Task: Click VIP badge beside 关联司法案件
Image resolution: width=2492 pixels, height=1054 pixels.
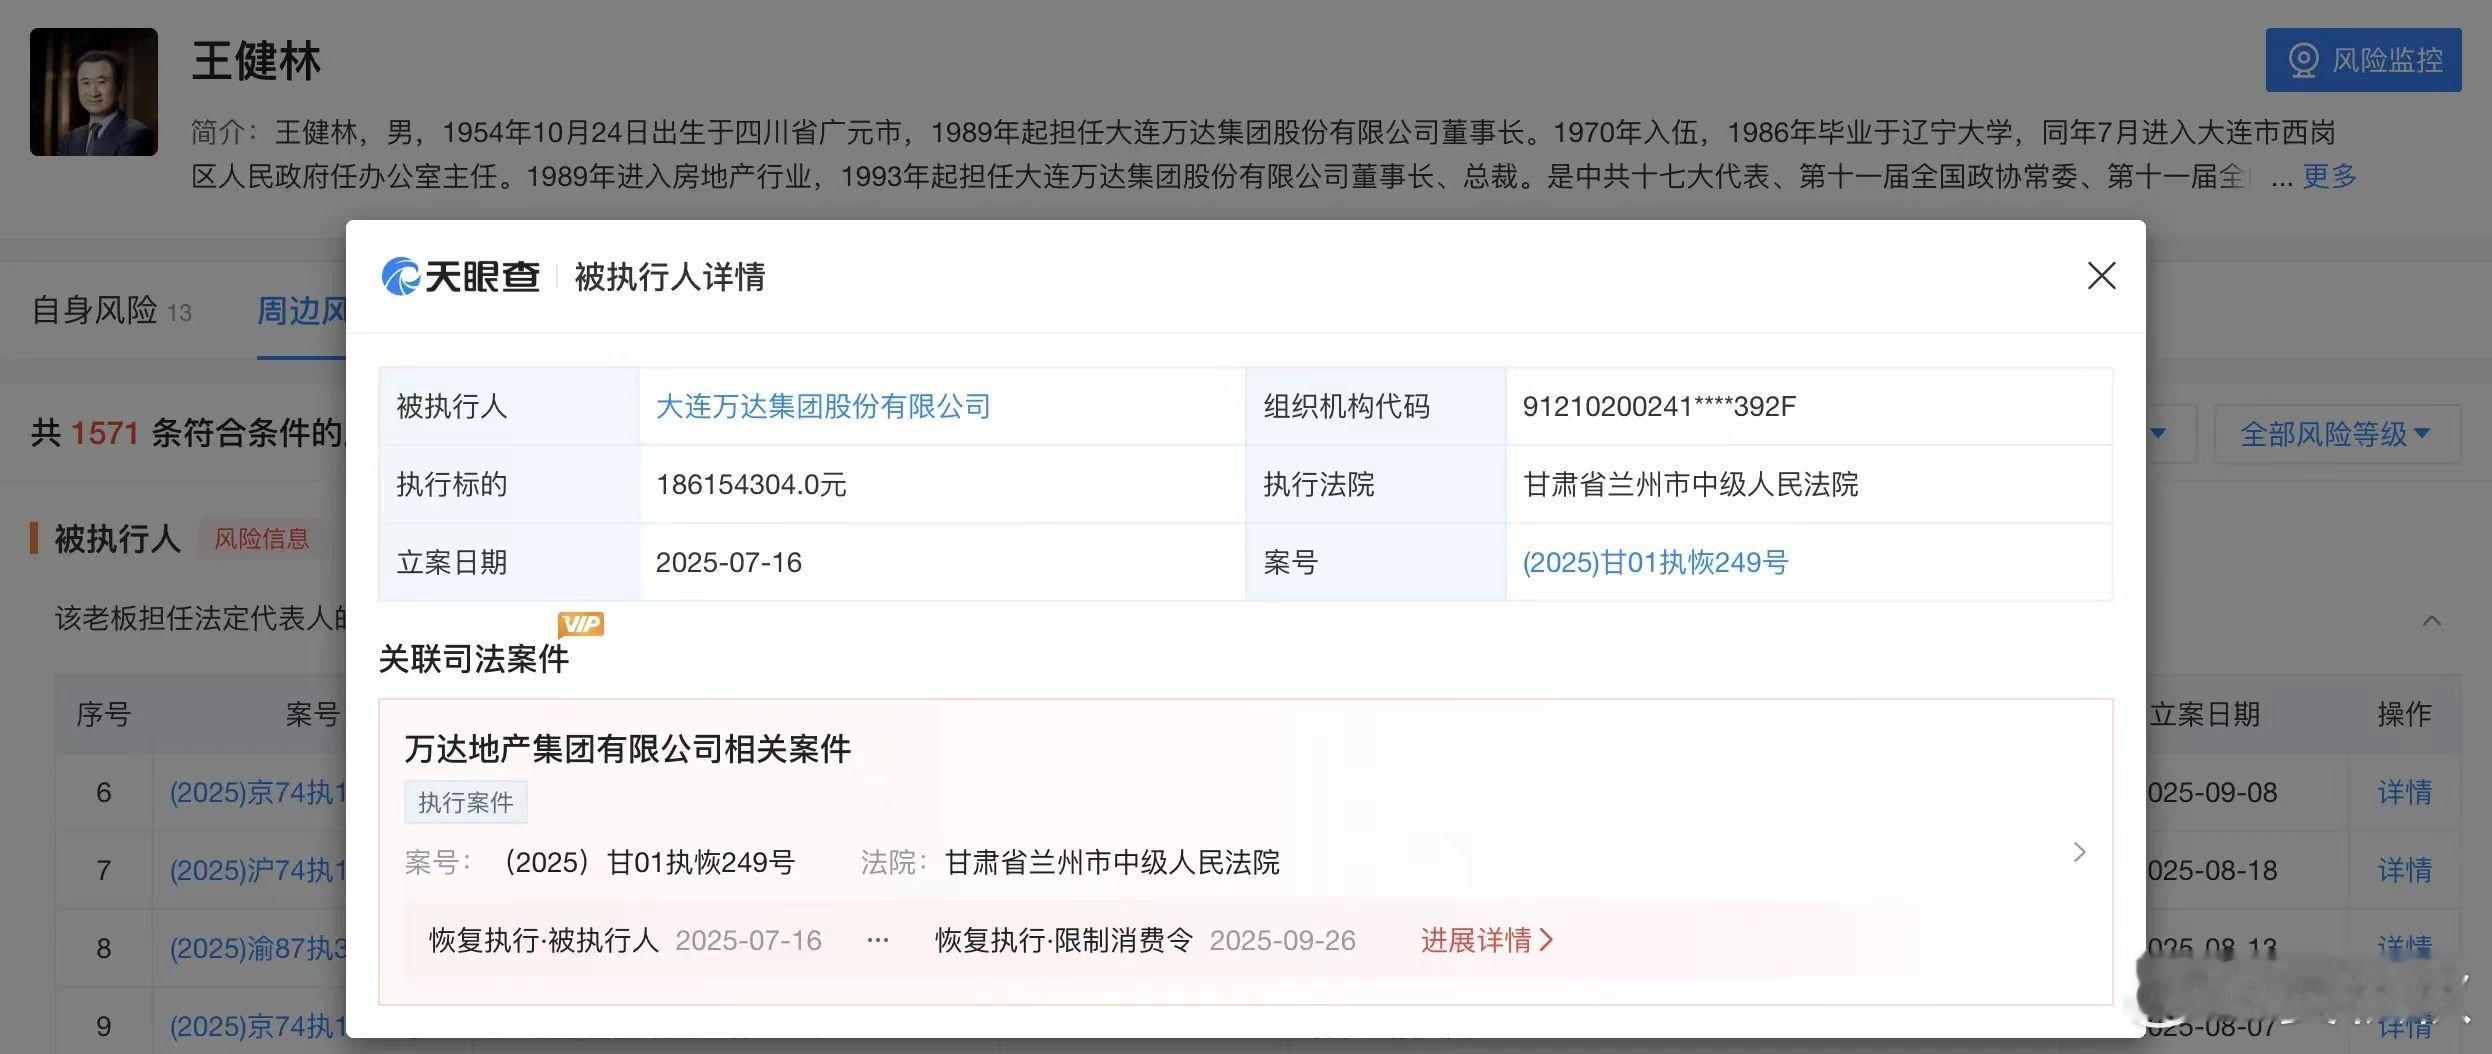Action: [581, 625]
